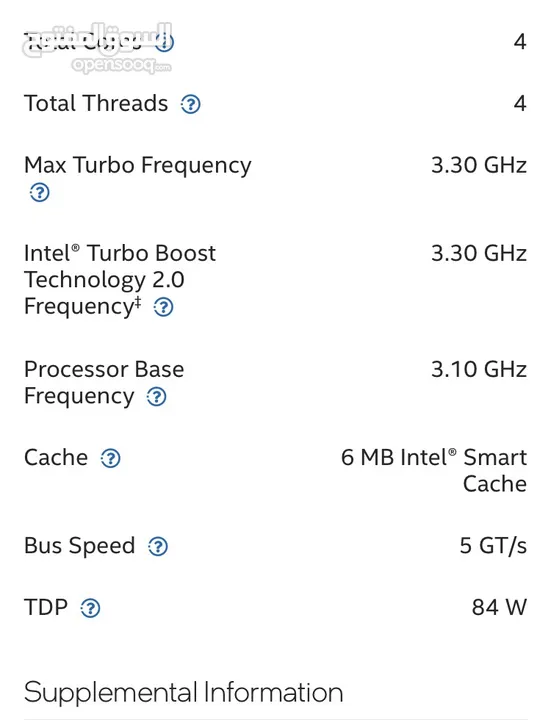Select the Bus Speed label text
This screenshot has height=720, width=551.
[79, 546]
